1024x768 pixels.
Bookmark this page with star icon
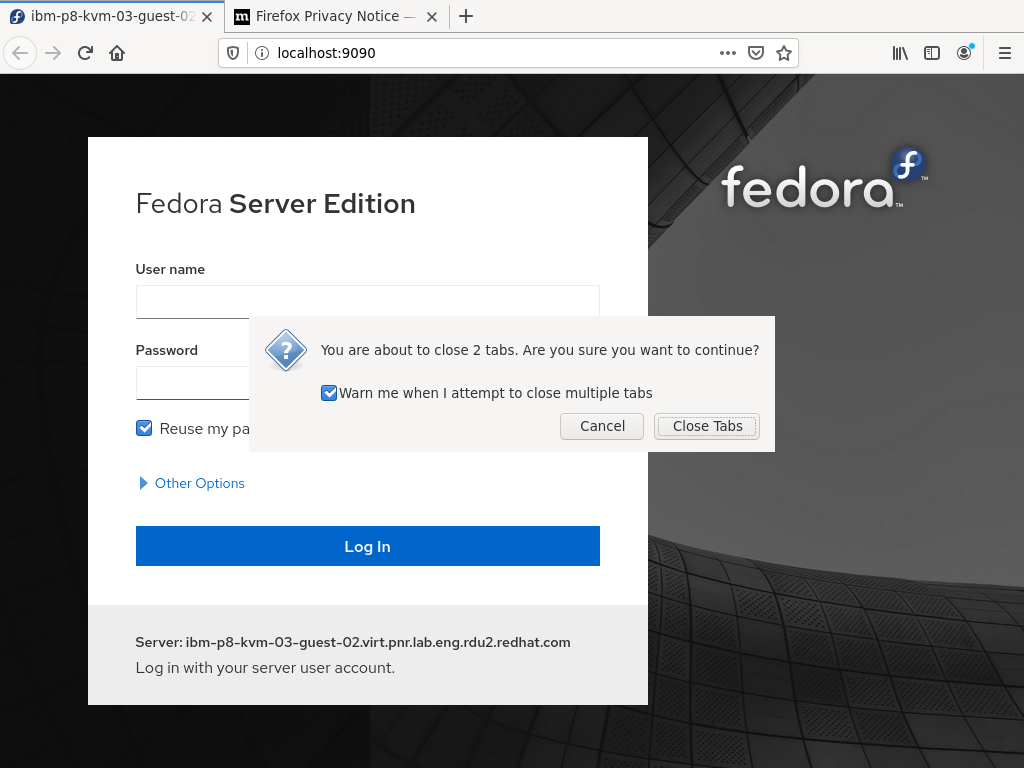click(x=784, y=53)
